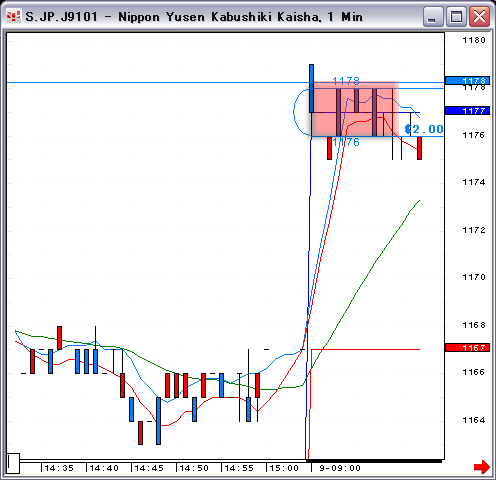Screen dimensions: 496x480
Task: Select the dark blue 1177 price marker
Action: [x=467, y=110]
